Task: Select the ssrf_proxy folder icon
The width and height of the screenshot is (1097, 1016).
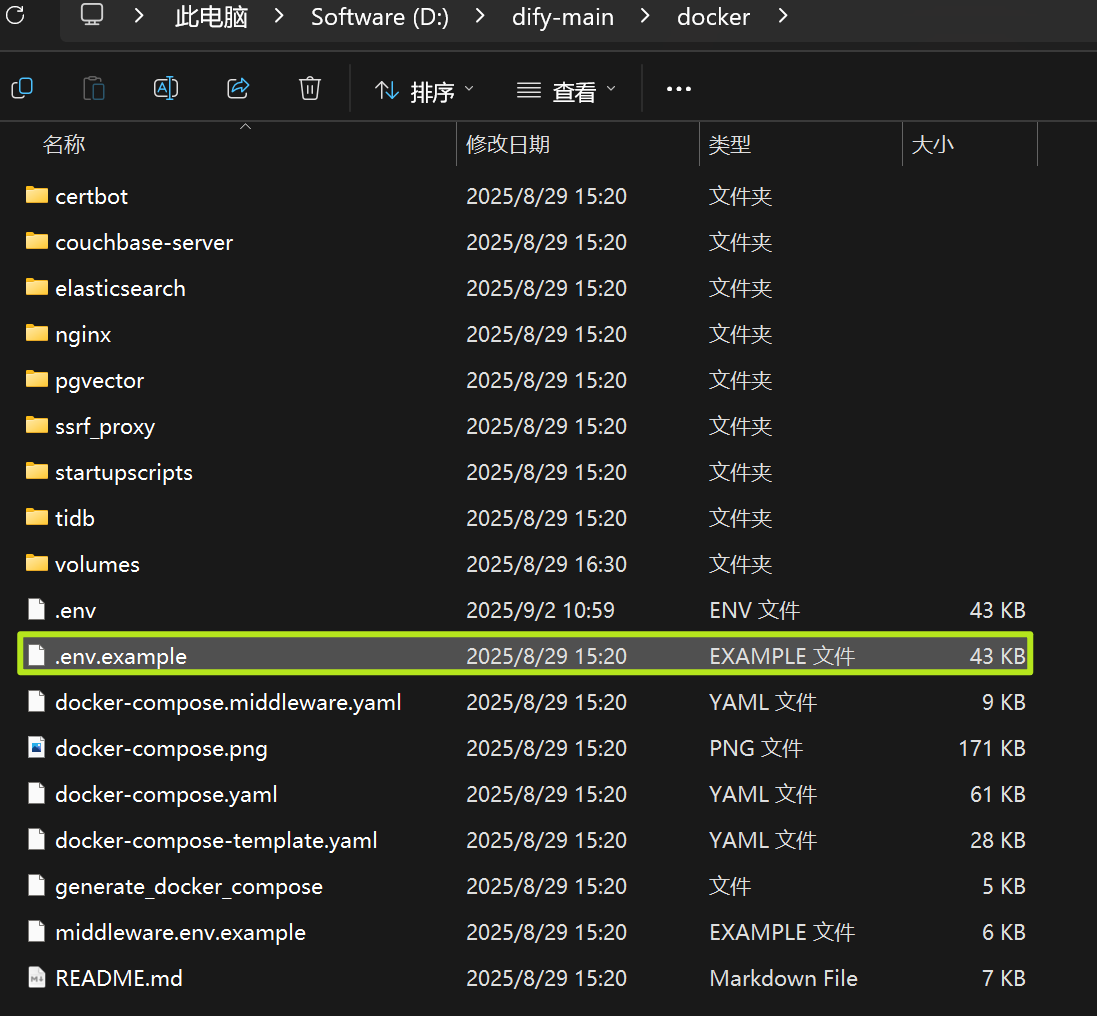Action: coord(36,425)
